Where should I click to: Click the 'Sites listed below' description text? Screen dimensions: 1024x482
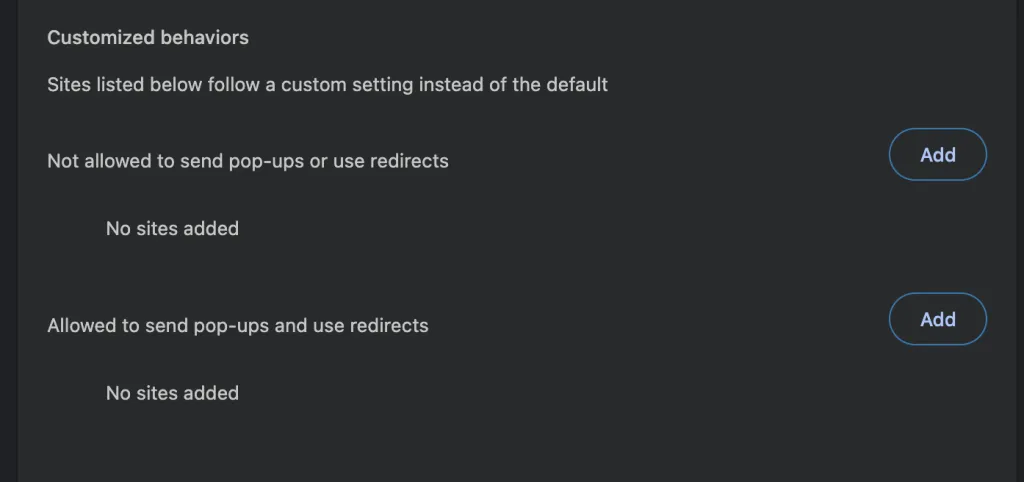(327, 85)
